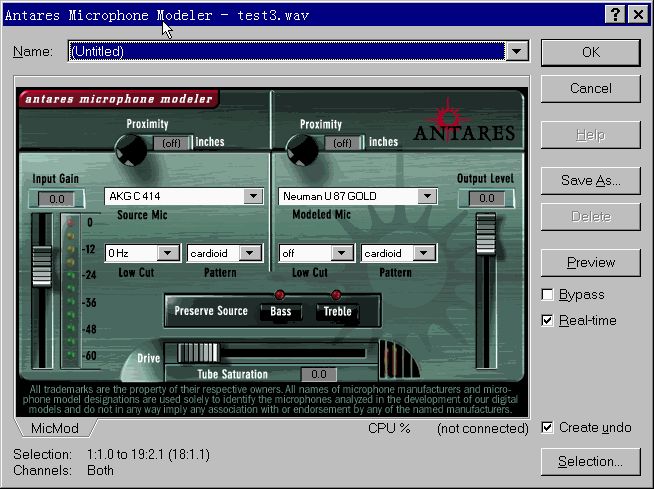Uncheck the Create undo checkbox
This screenshot has height=489, width=654.
point(547,427)
